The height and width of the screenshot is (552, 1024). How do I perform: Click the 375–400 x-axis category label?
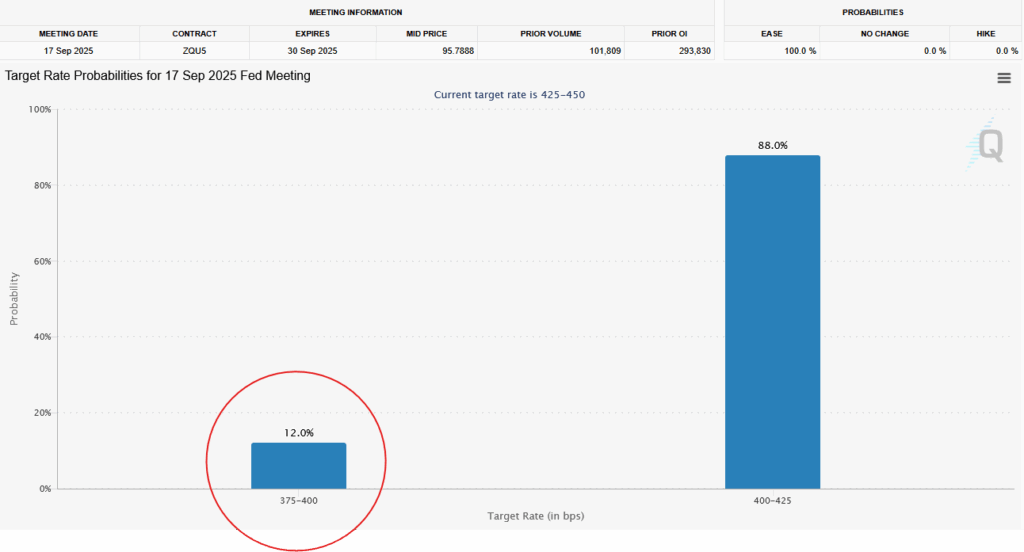point(298,500)
